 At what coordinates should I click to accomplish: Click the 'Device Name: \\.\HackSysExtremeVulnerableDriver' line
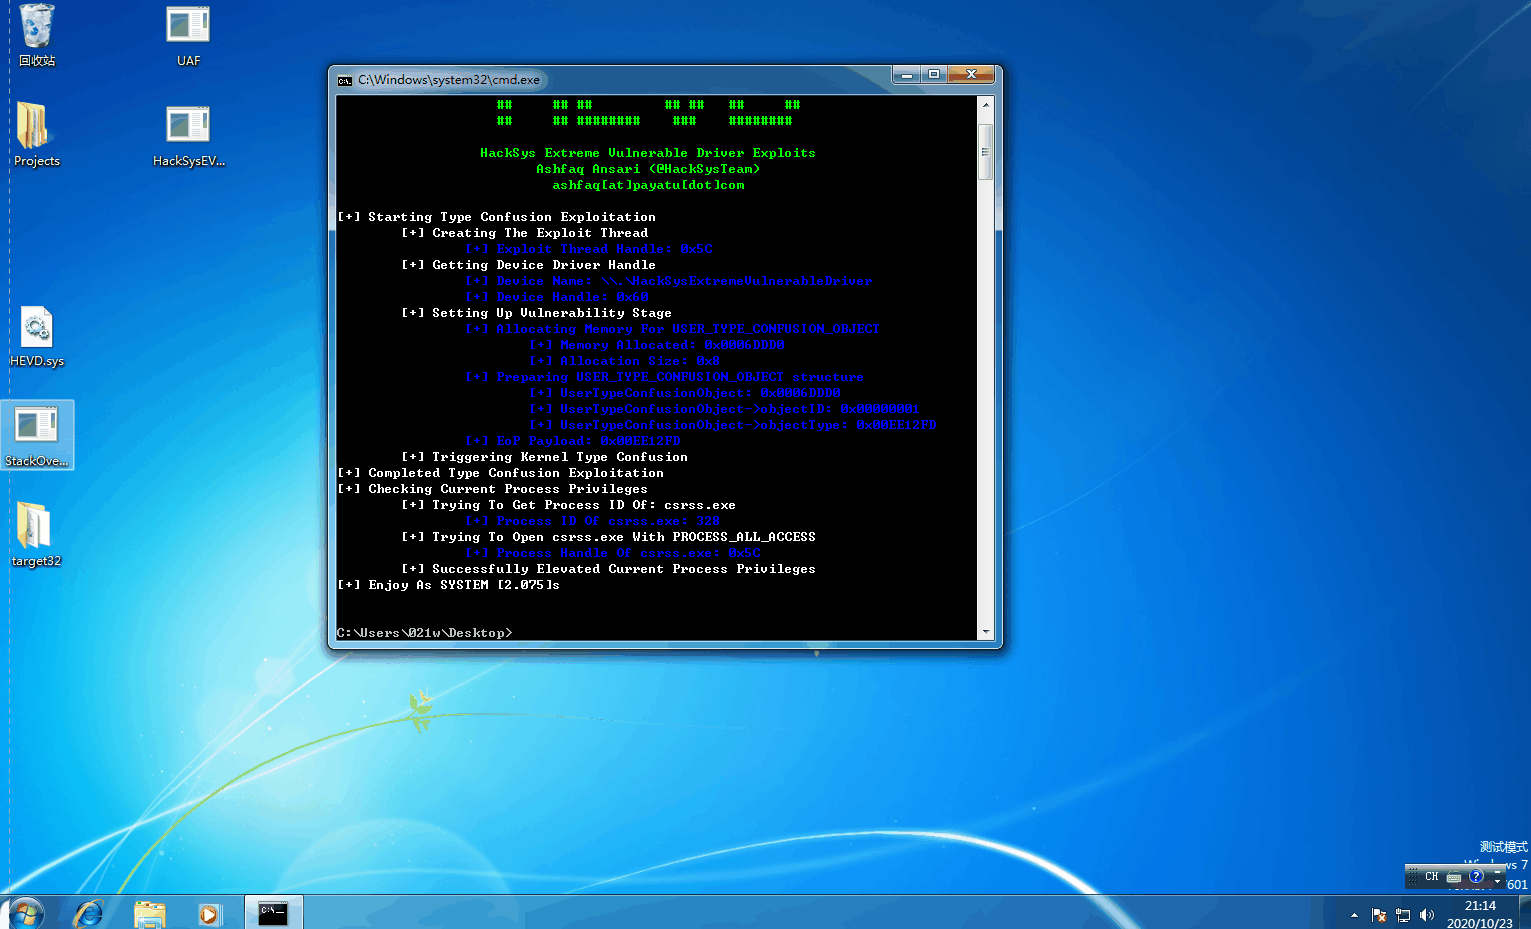[669, 281]
